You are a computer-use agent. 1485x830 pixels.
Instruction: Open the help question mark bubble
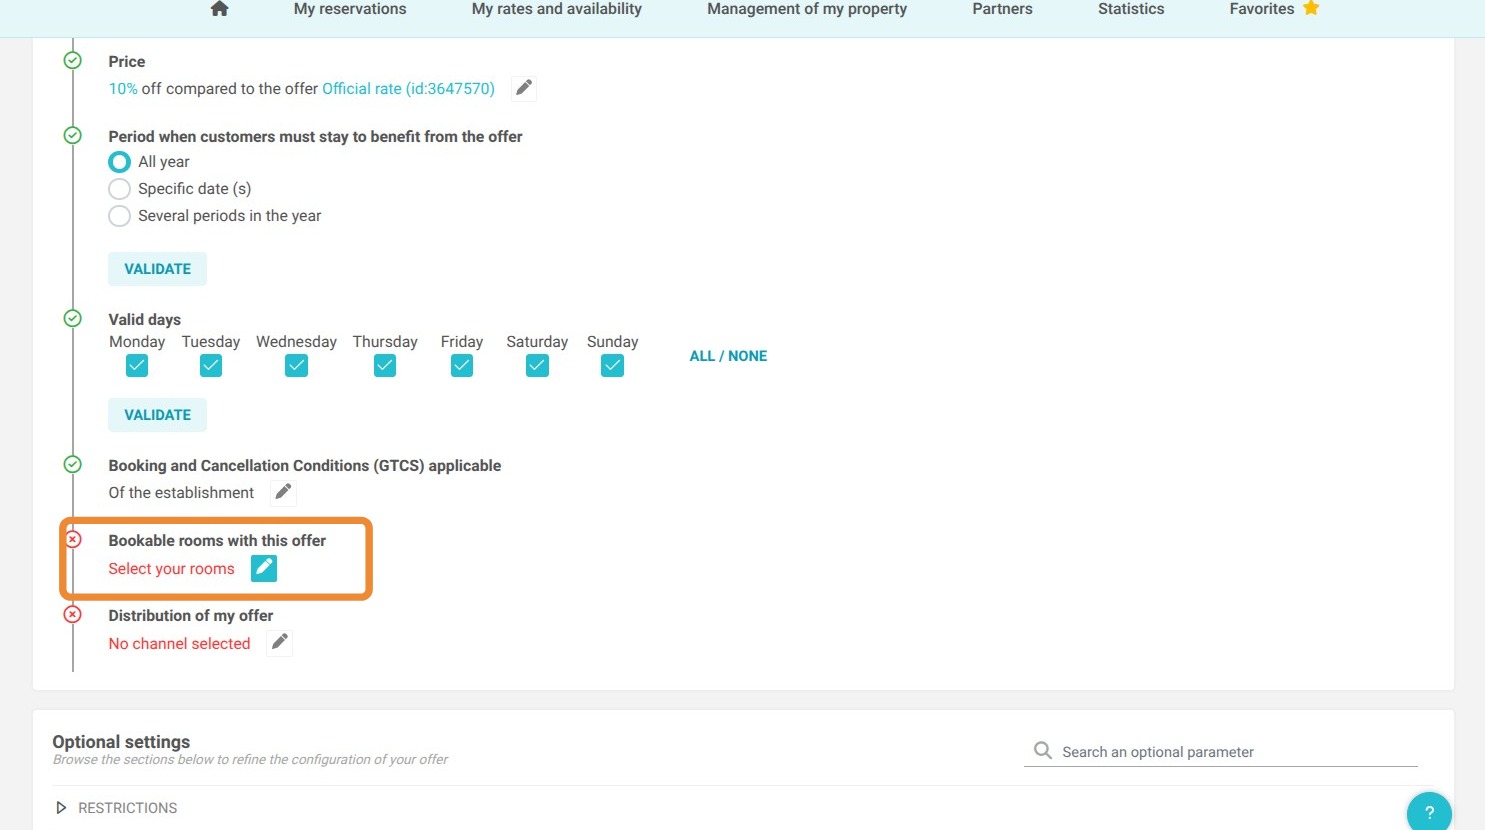pyautogui.click(x=1429, y=812)
